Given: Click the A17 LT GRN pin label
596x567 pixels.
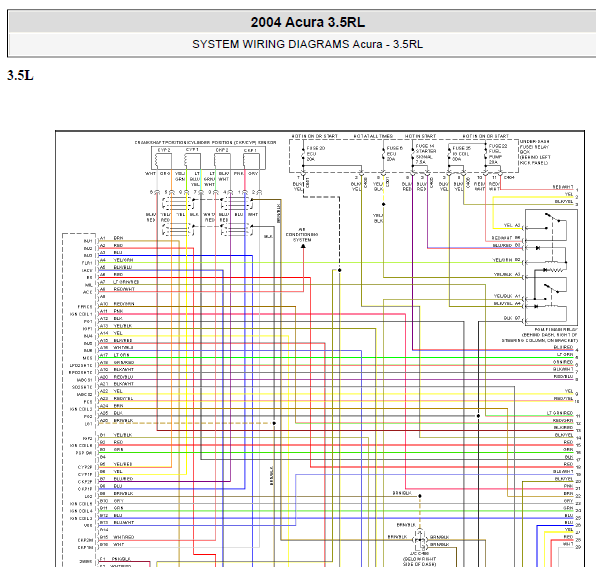Looking at the screenshot, I should point(114,355).
